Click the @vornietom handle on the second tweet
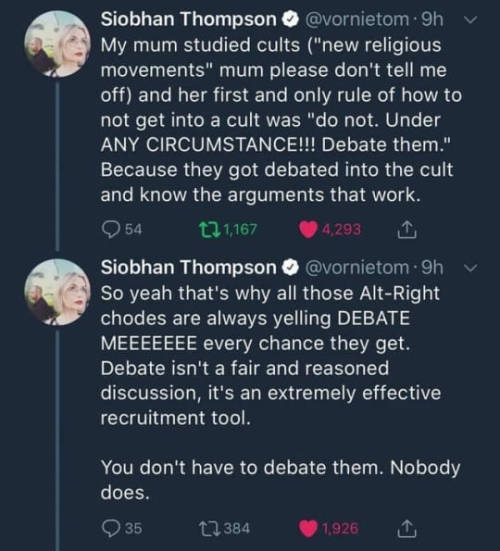This screenshot has width=500, height=551. (x=358, y=268)
